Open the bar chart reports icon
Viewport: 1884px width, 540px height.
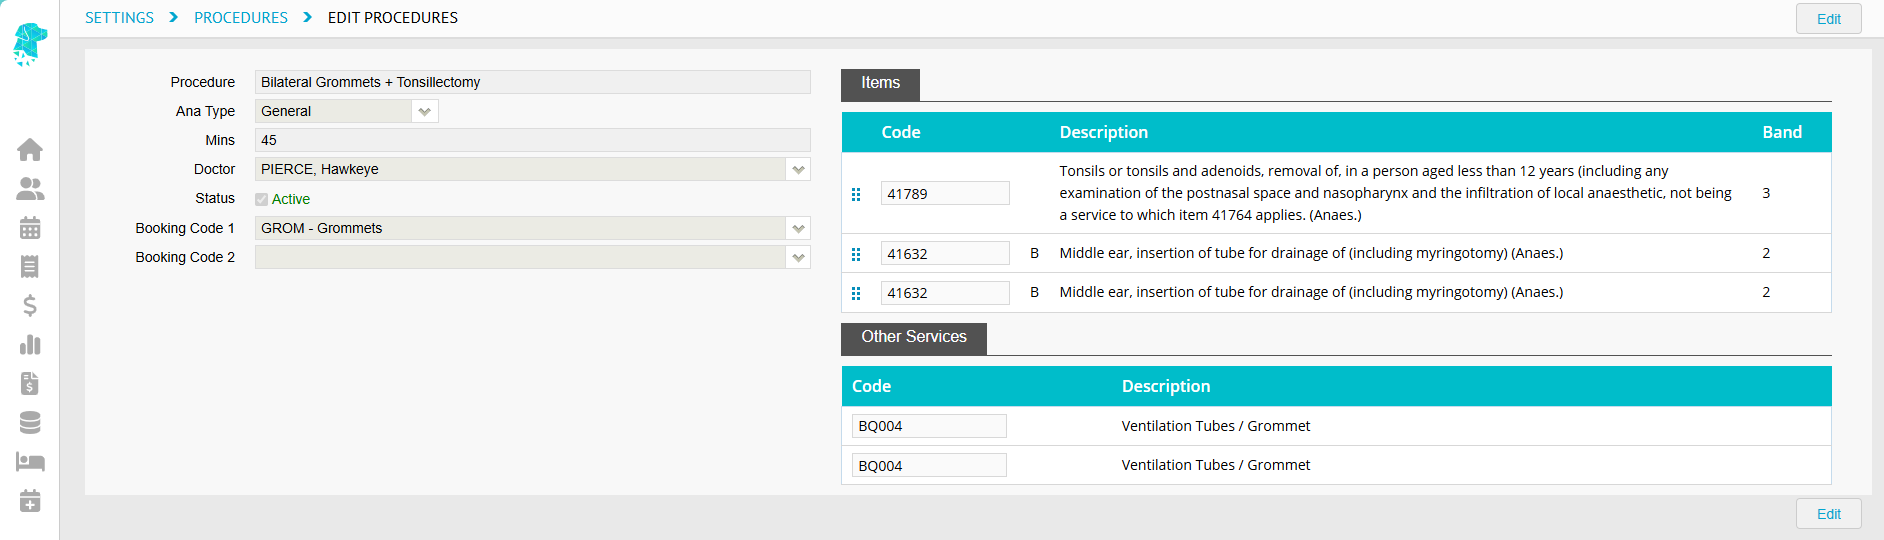[x=30, y=345]
